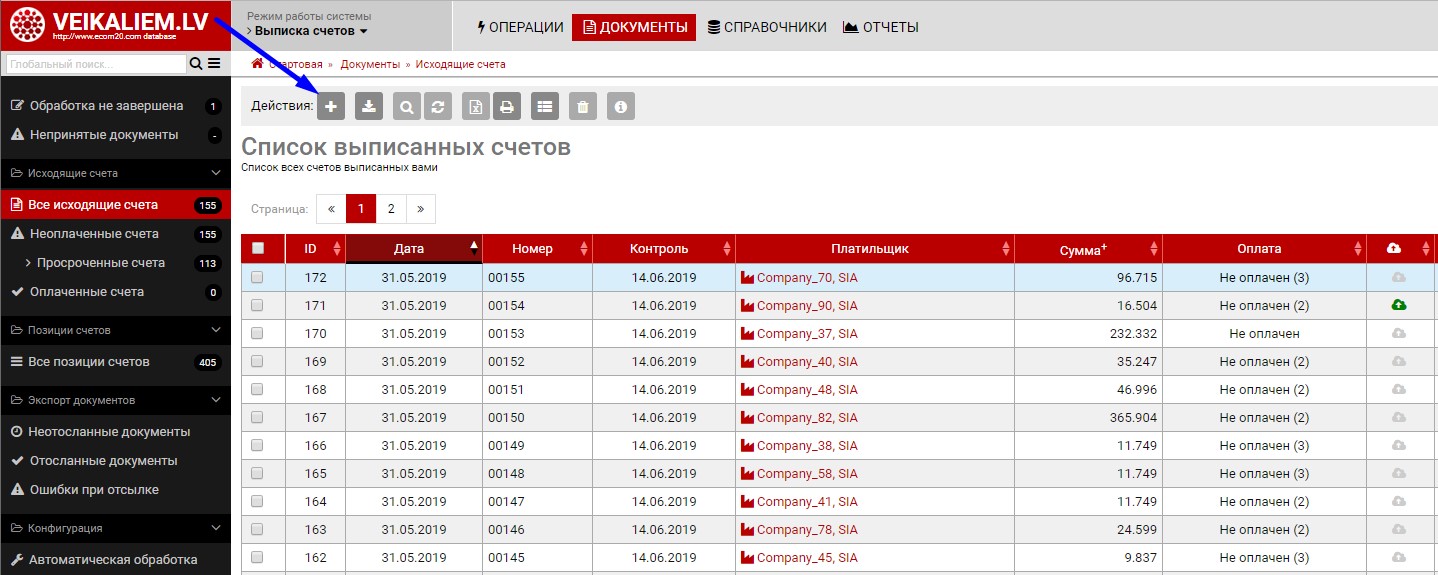Click the plus icon to add invoice
Image resolution: width=1438 pixels, height=575 pixels.
pyautogui.click(x=331, y=106)
